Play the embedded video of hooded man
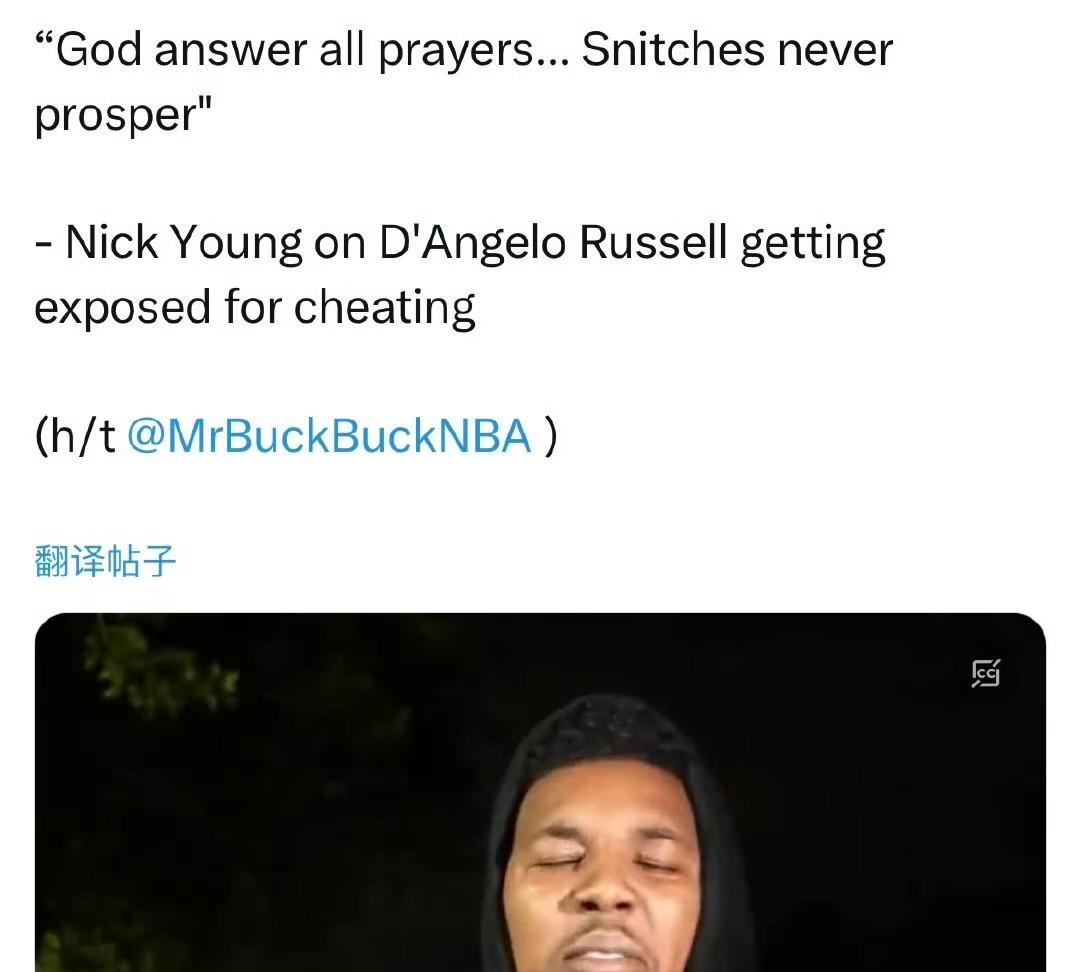The width and height of the screenshot is (1080, 972). point(540,792)
